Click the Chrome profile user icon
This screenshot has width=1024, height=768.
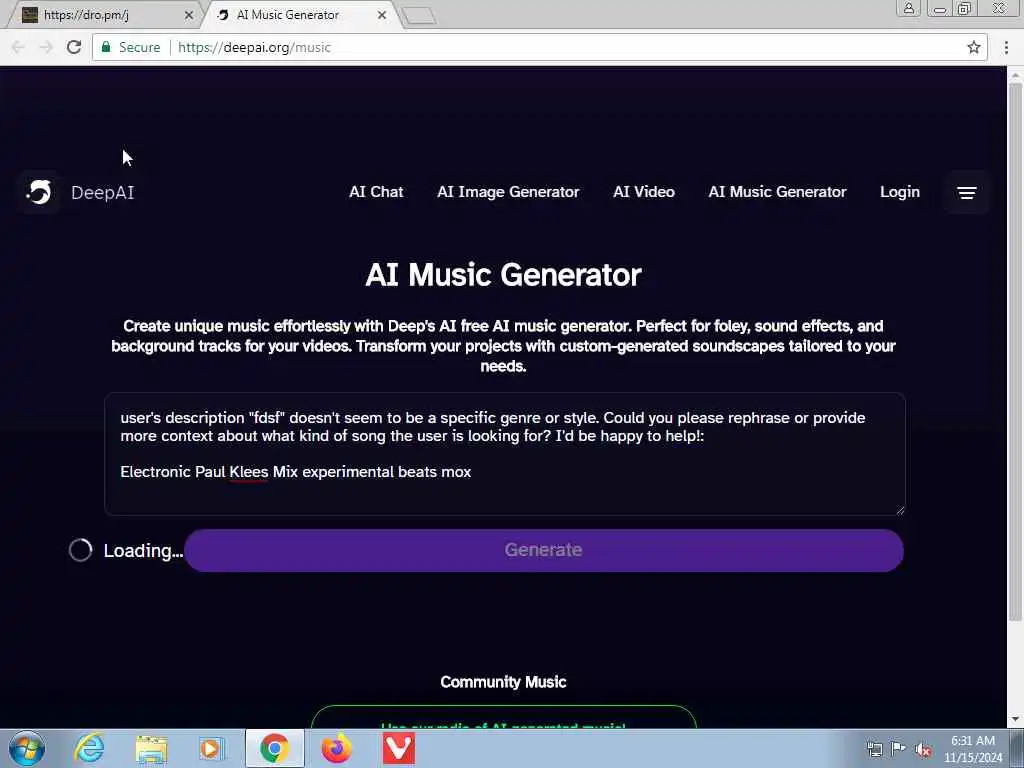tap(908, 8)
